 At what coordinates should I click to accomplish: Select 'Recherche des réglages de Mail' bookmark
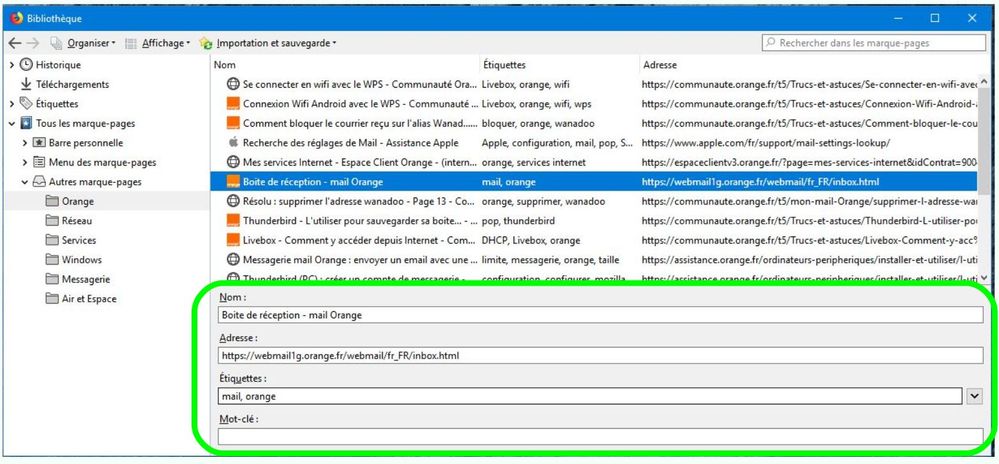pyautogui.click(x=350, y=143)
